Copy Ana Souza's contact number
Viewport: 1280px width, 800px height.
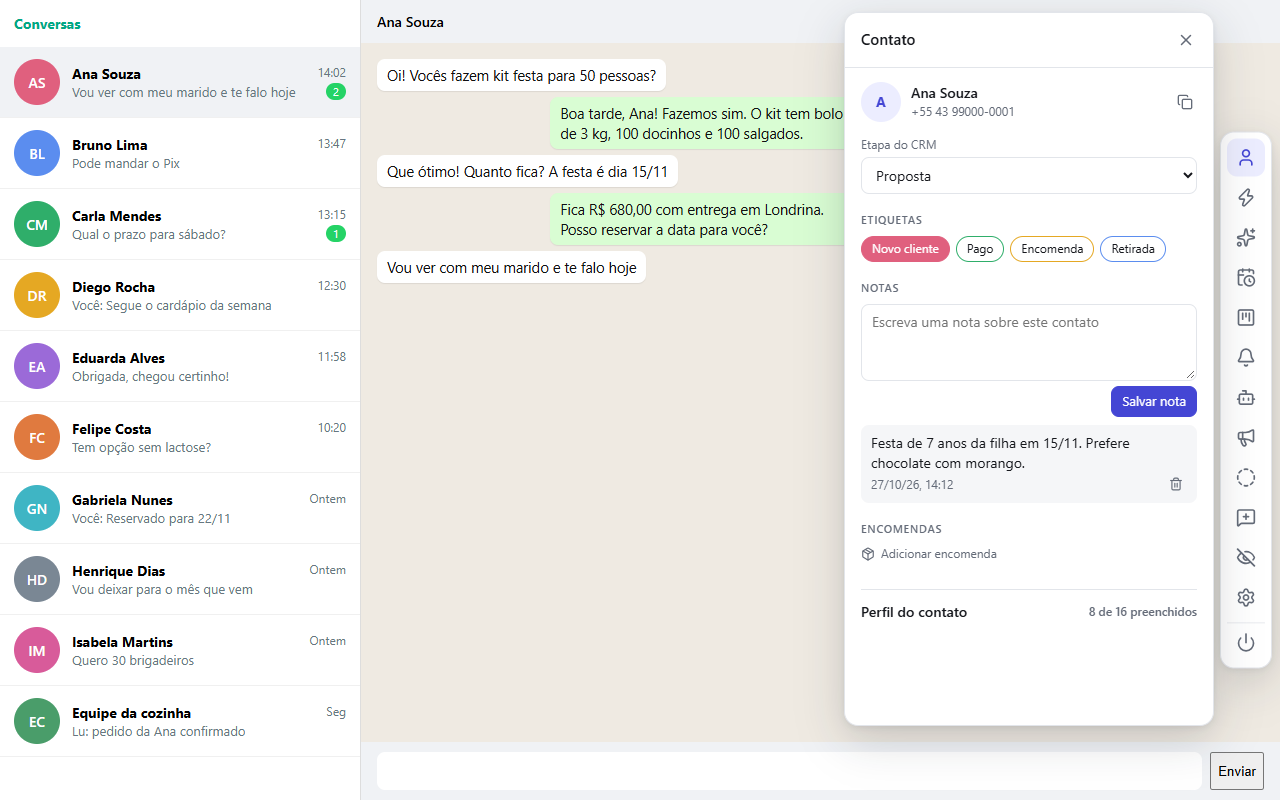(1185, 102)
